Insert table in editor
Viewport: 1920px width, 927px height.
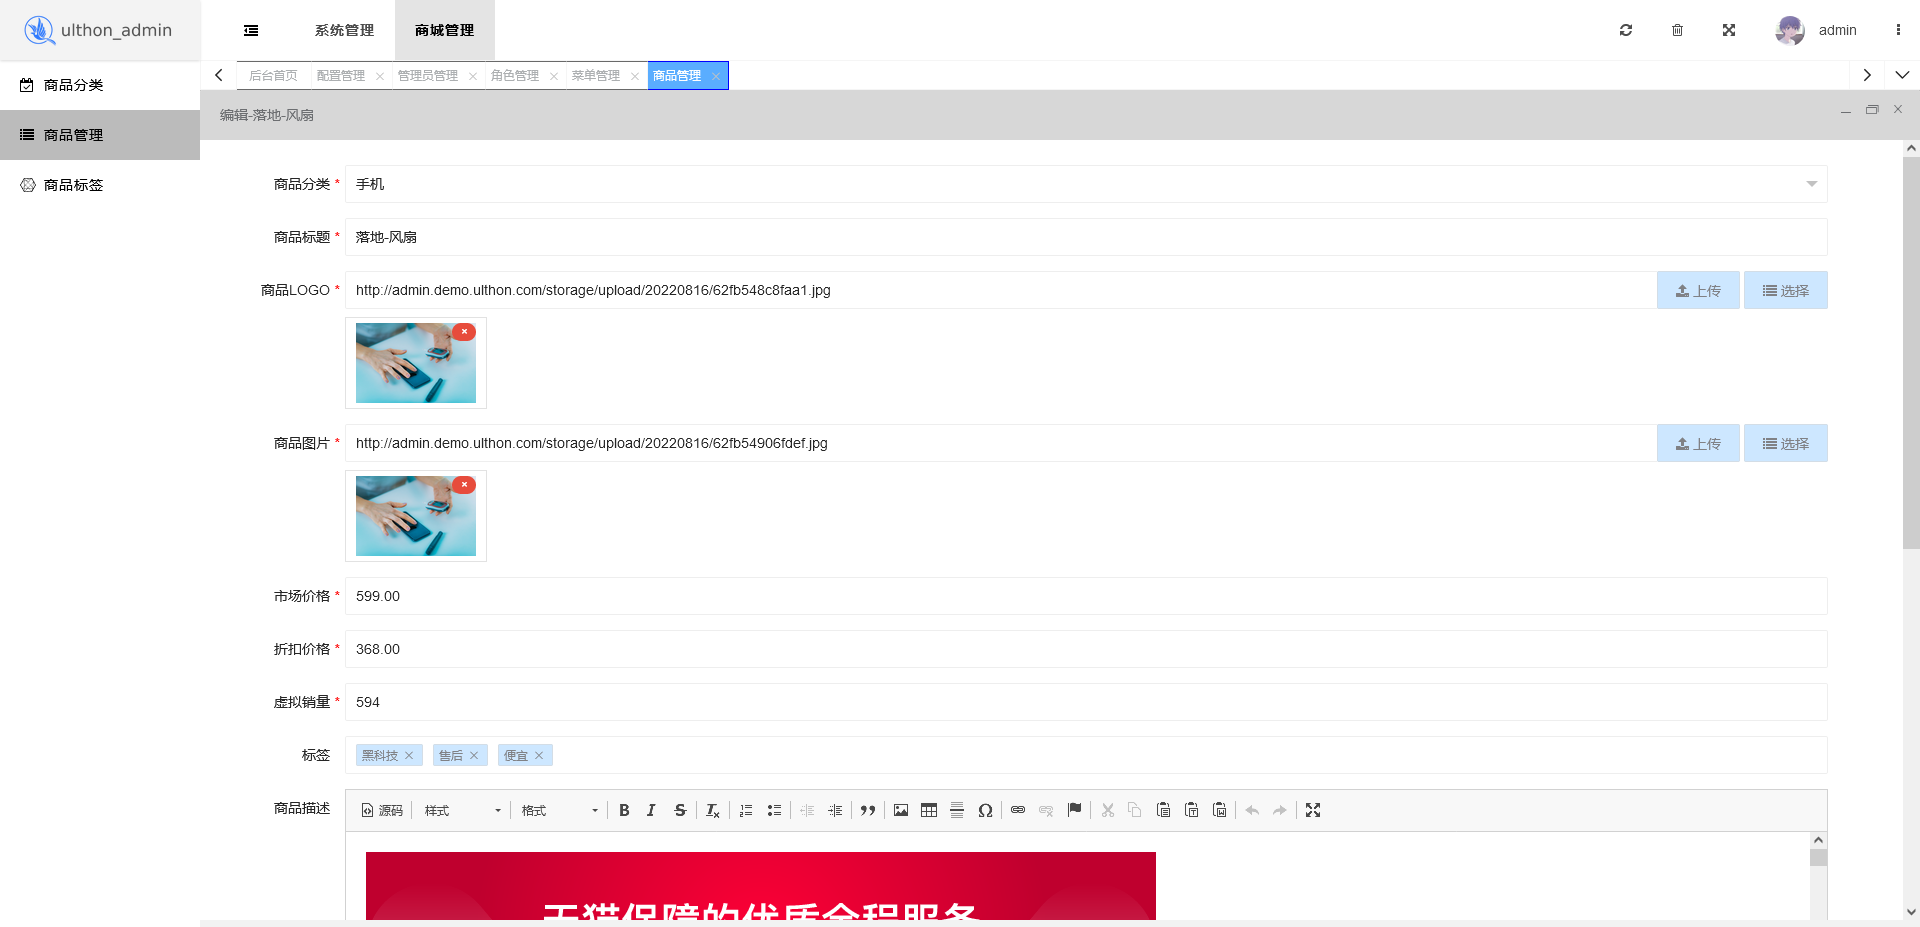pyautogui.click(x=929, y=810)
